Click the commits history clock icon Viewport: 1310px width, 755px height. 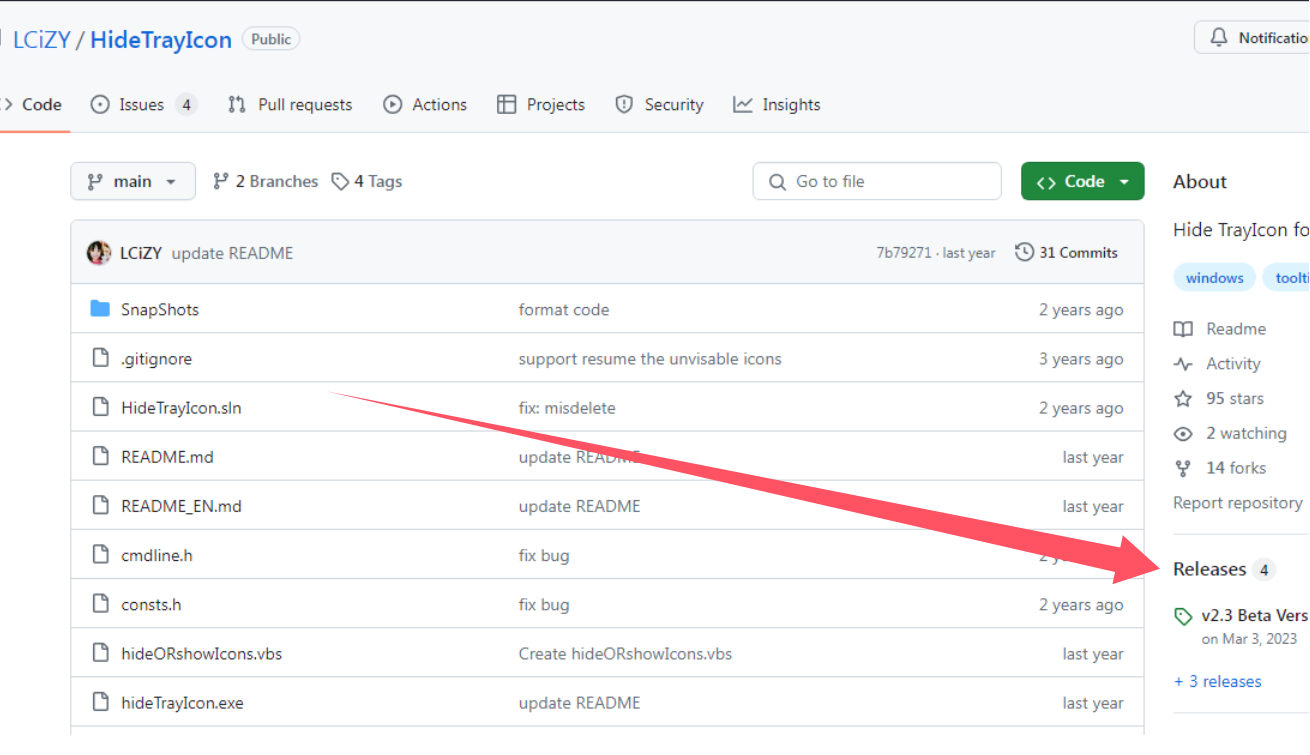pos(1024,252)
